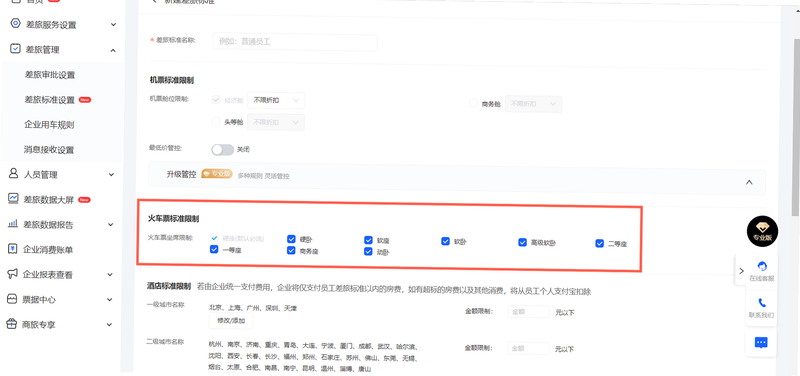
Task: Expand the 差旅数据报告 chevron
Action: [x=110, y=225]
